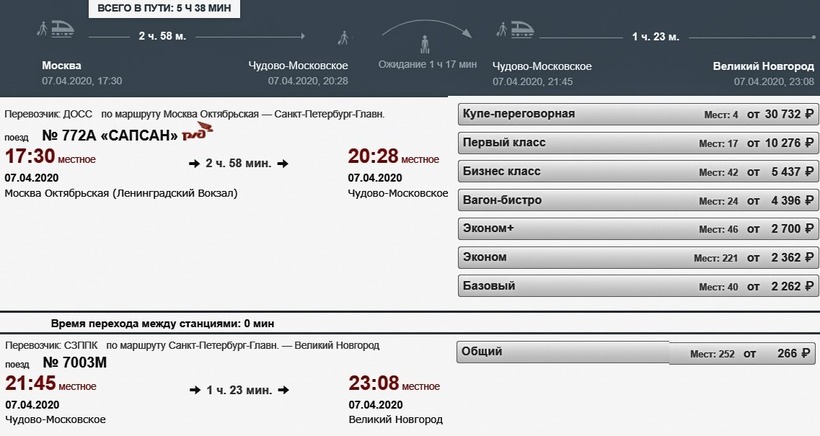Click arrival time 20:28

(x=373, y=156)
